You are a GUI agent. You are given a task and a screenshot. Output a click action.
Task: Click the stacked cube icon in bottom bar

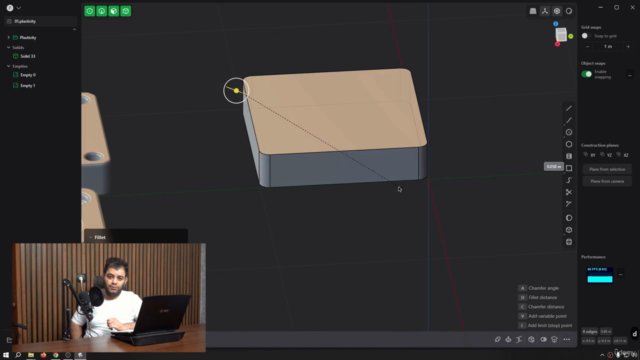click(554, 339)
